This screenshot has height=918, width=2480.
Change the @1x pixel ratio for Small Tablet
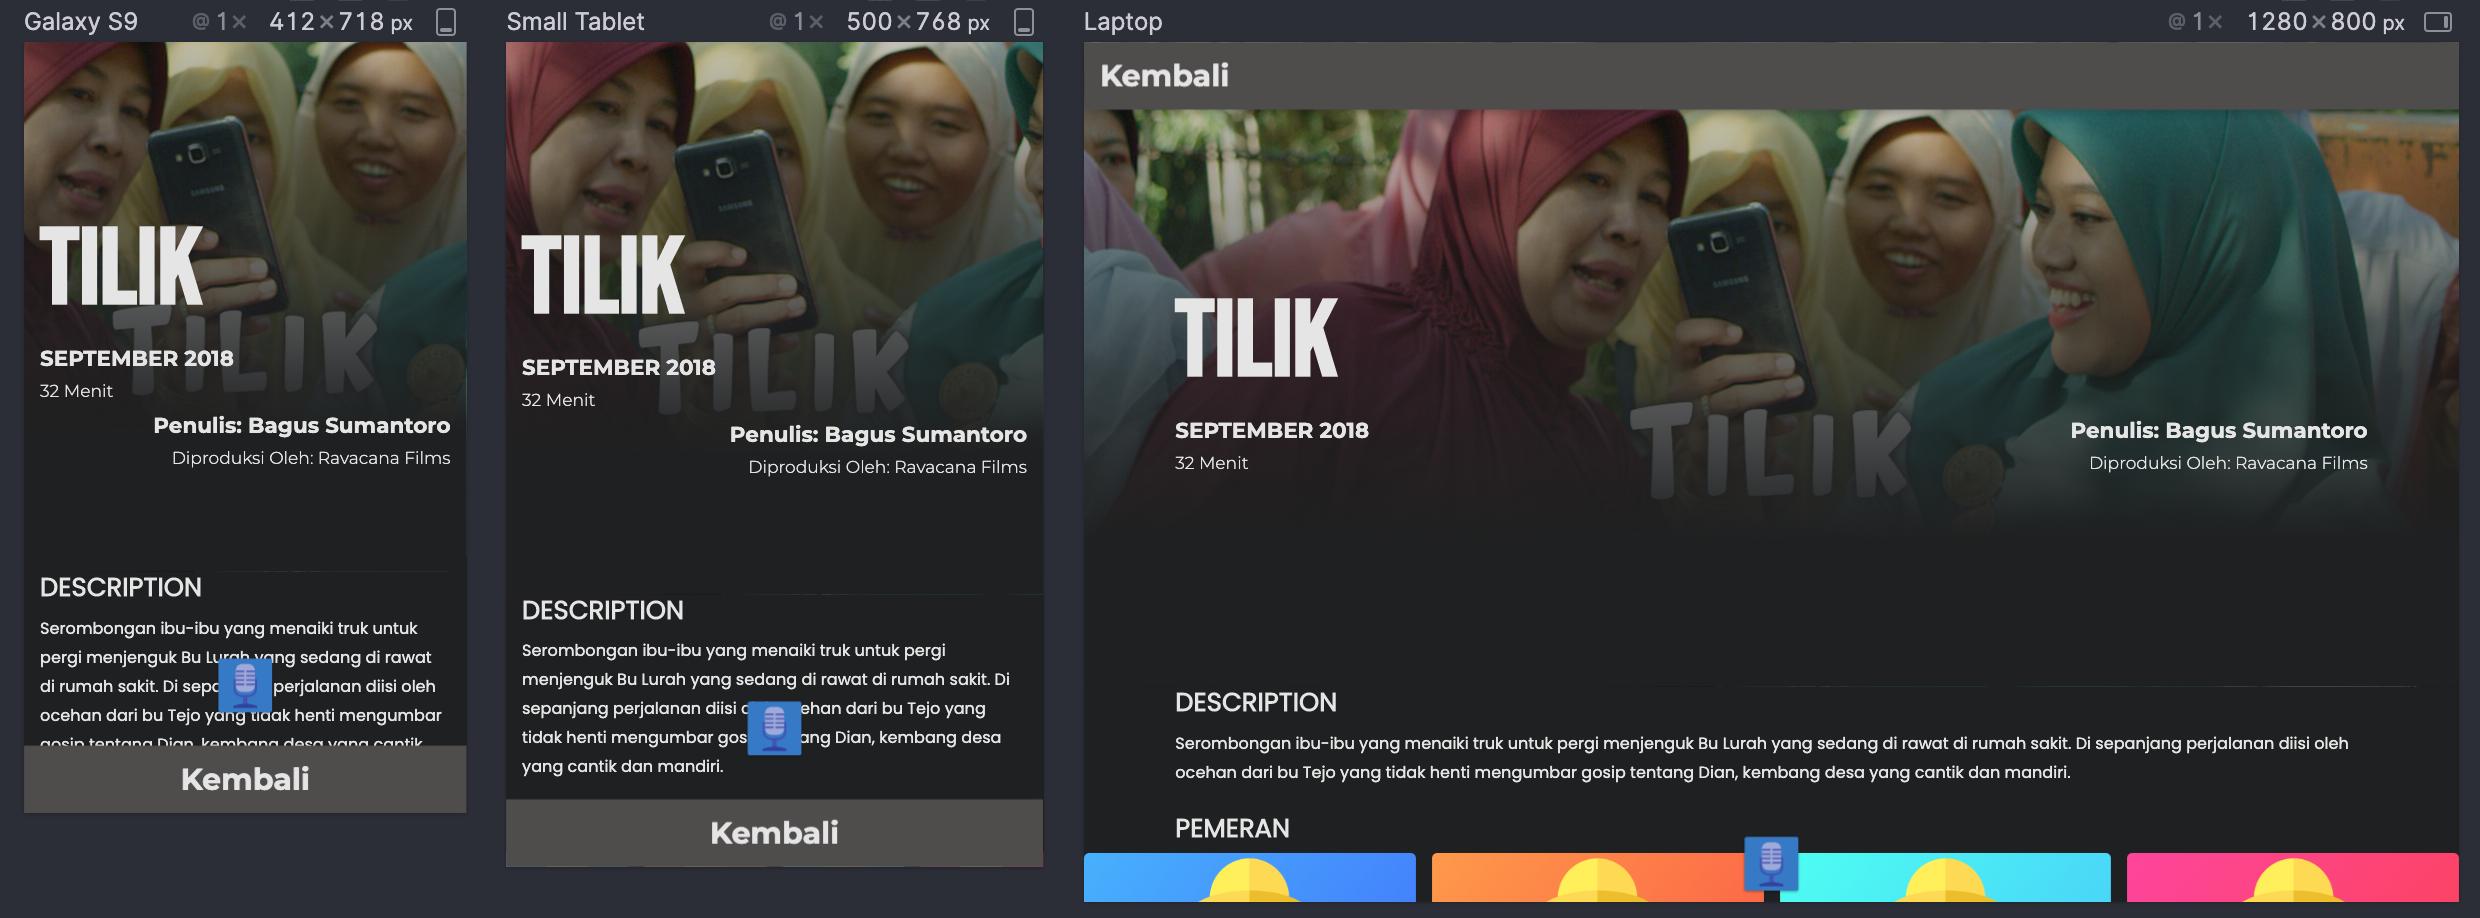click(x=796, y=22)
